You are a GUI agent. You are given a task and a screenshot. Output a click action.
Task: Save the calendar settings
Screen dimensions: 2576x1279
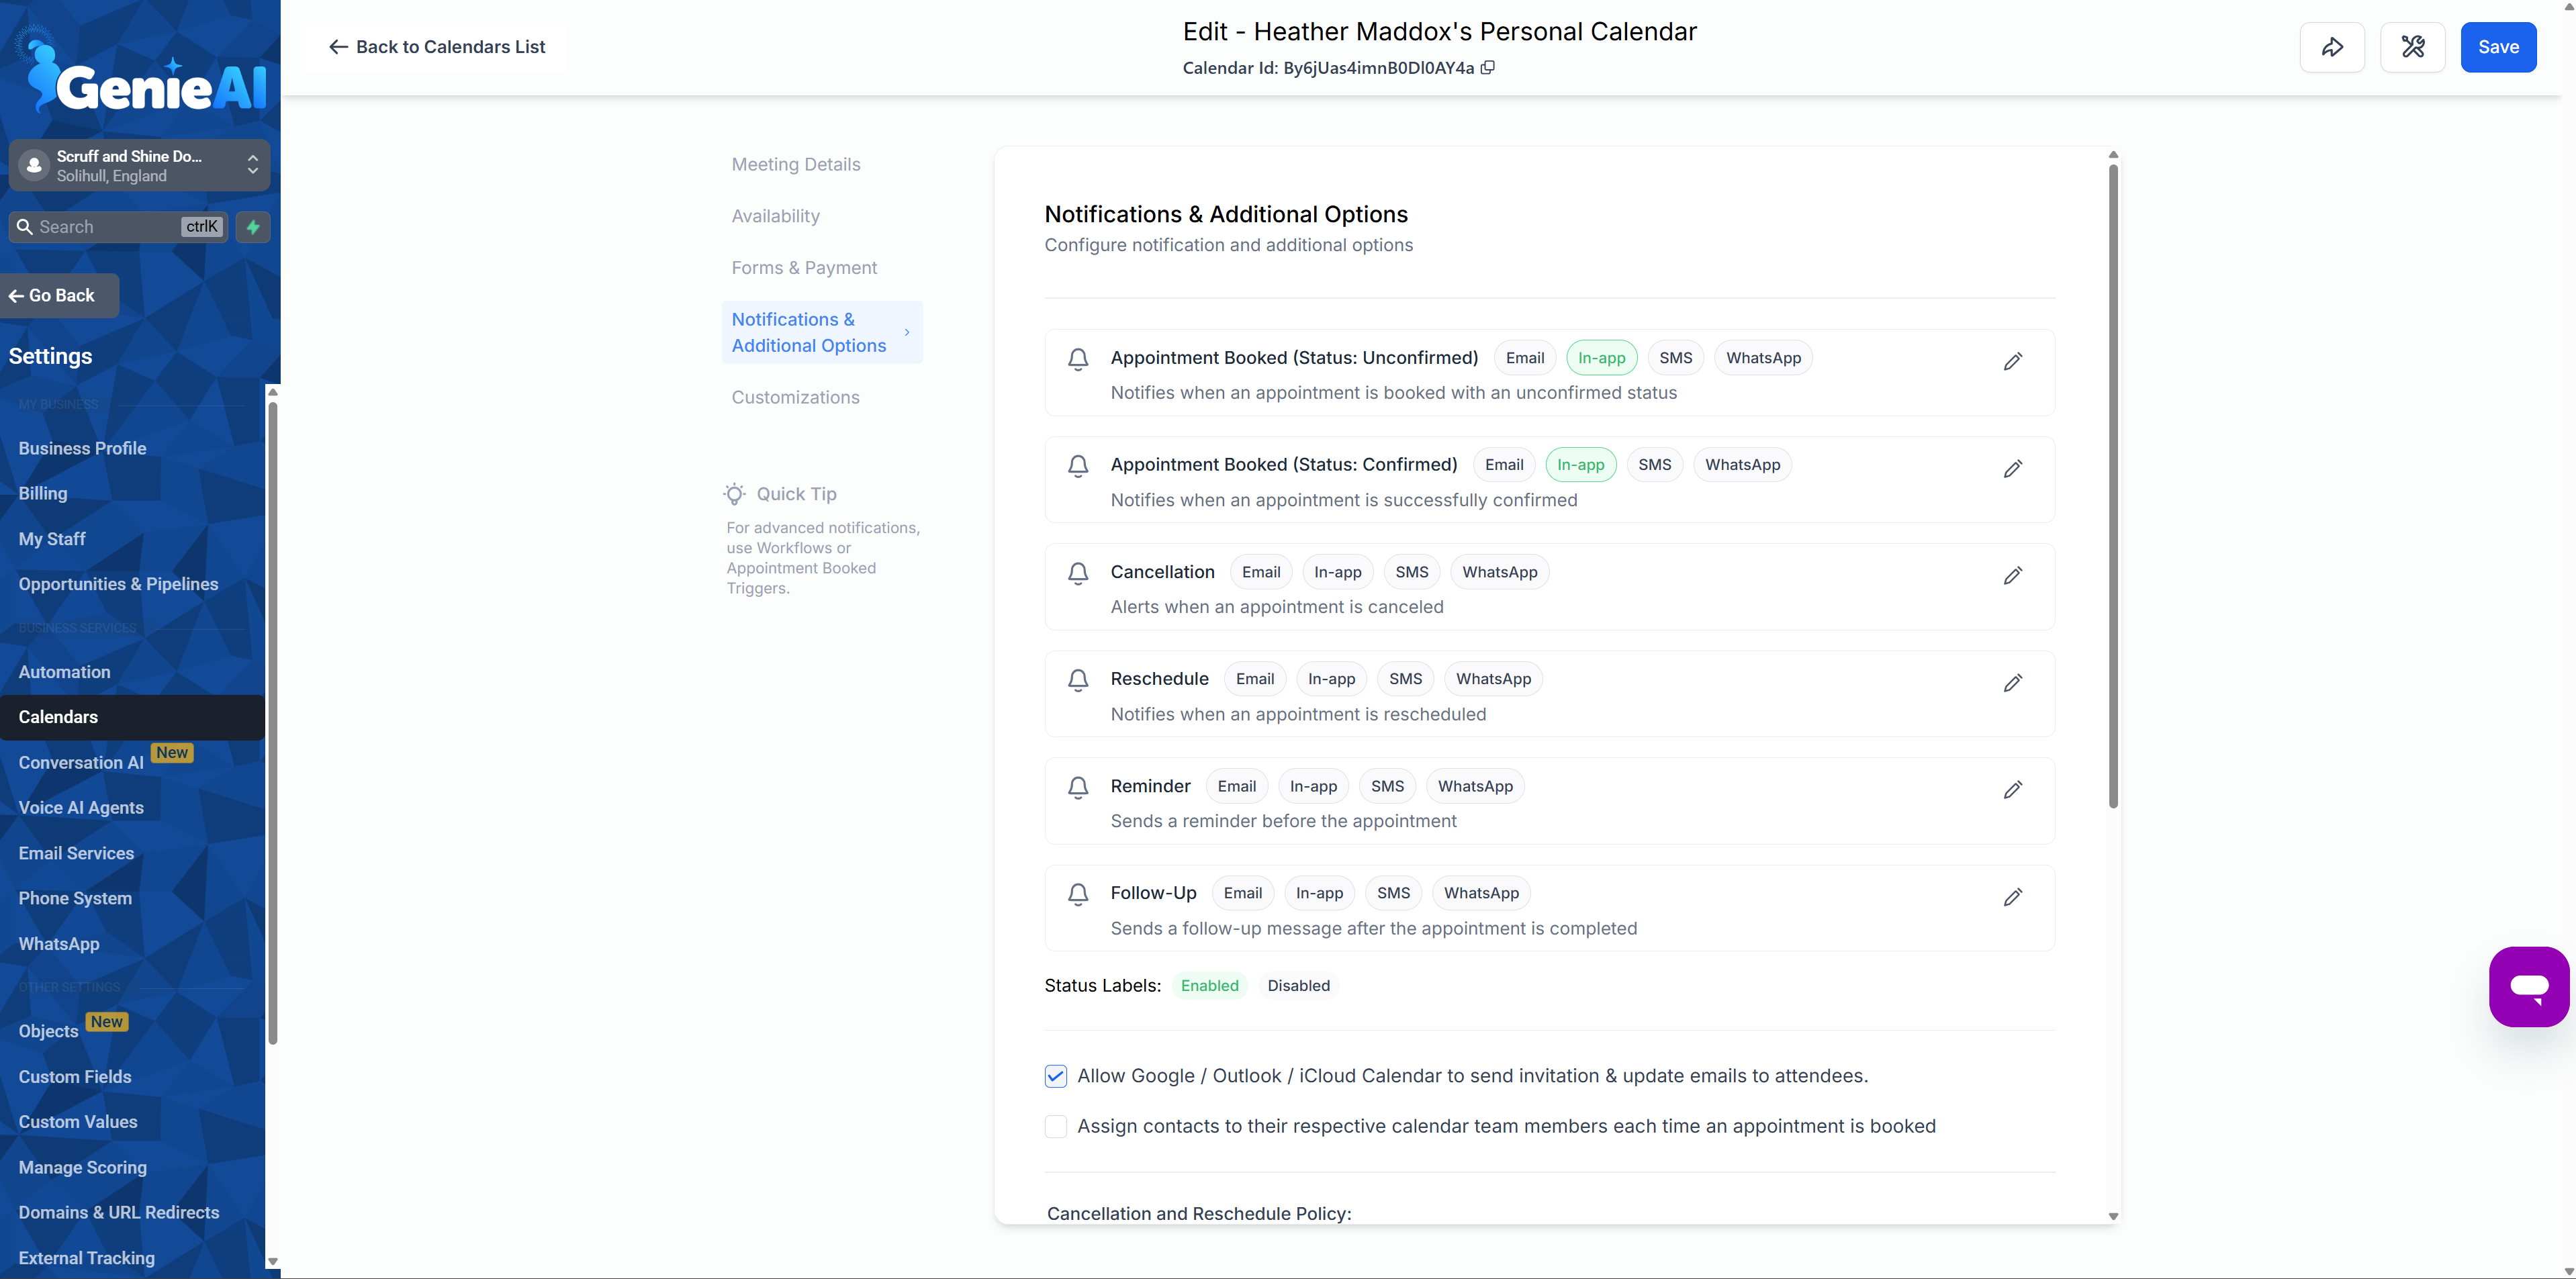click(2498, 46)
